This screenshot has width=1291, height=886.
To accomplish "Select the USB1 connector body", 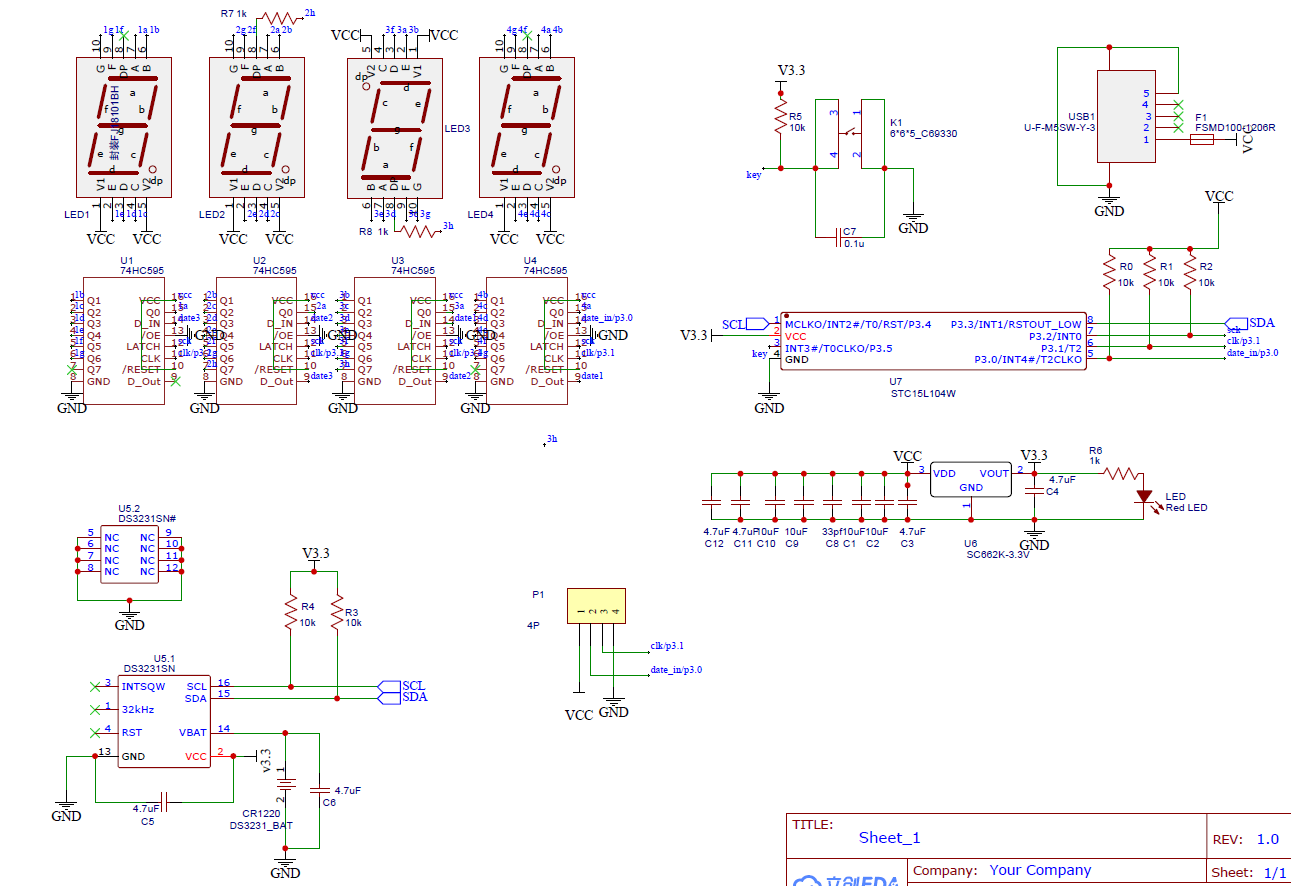I will click(1126, 116).
